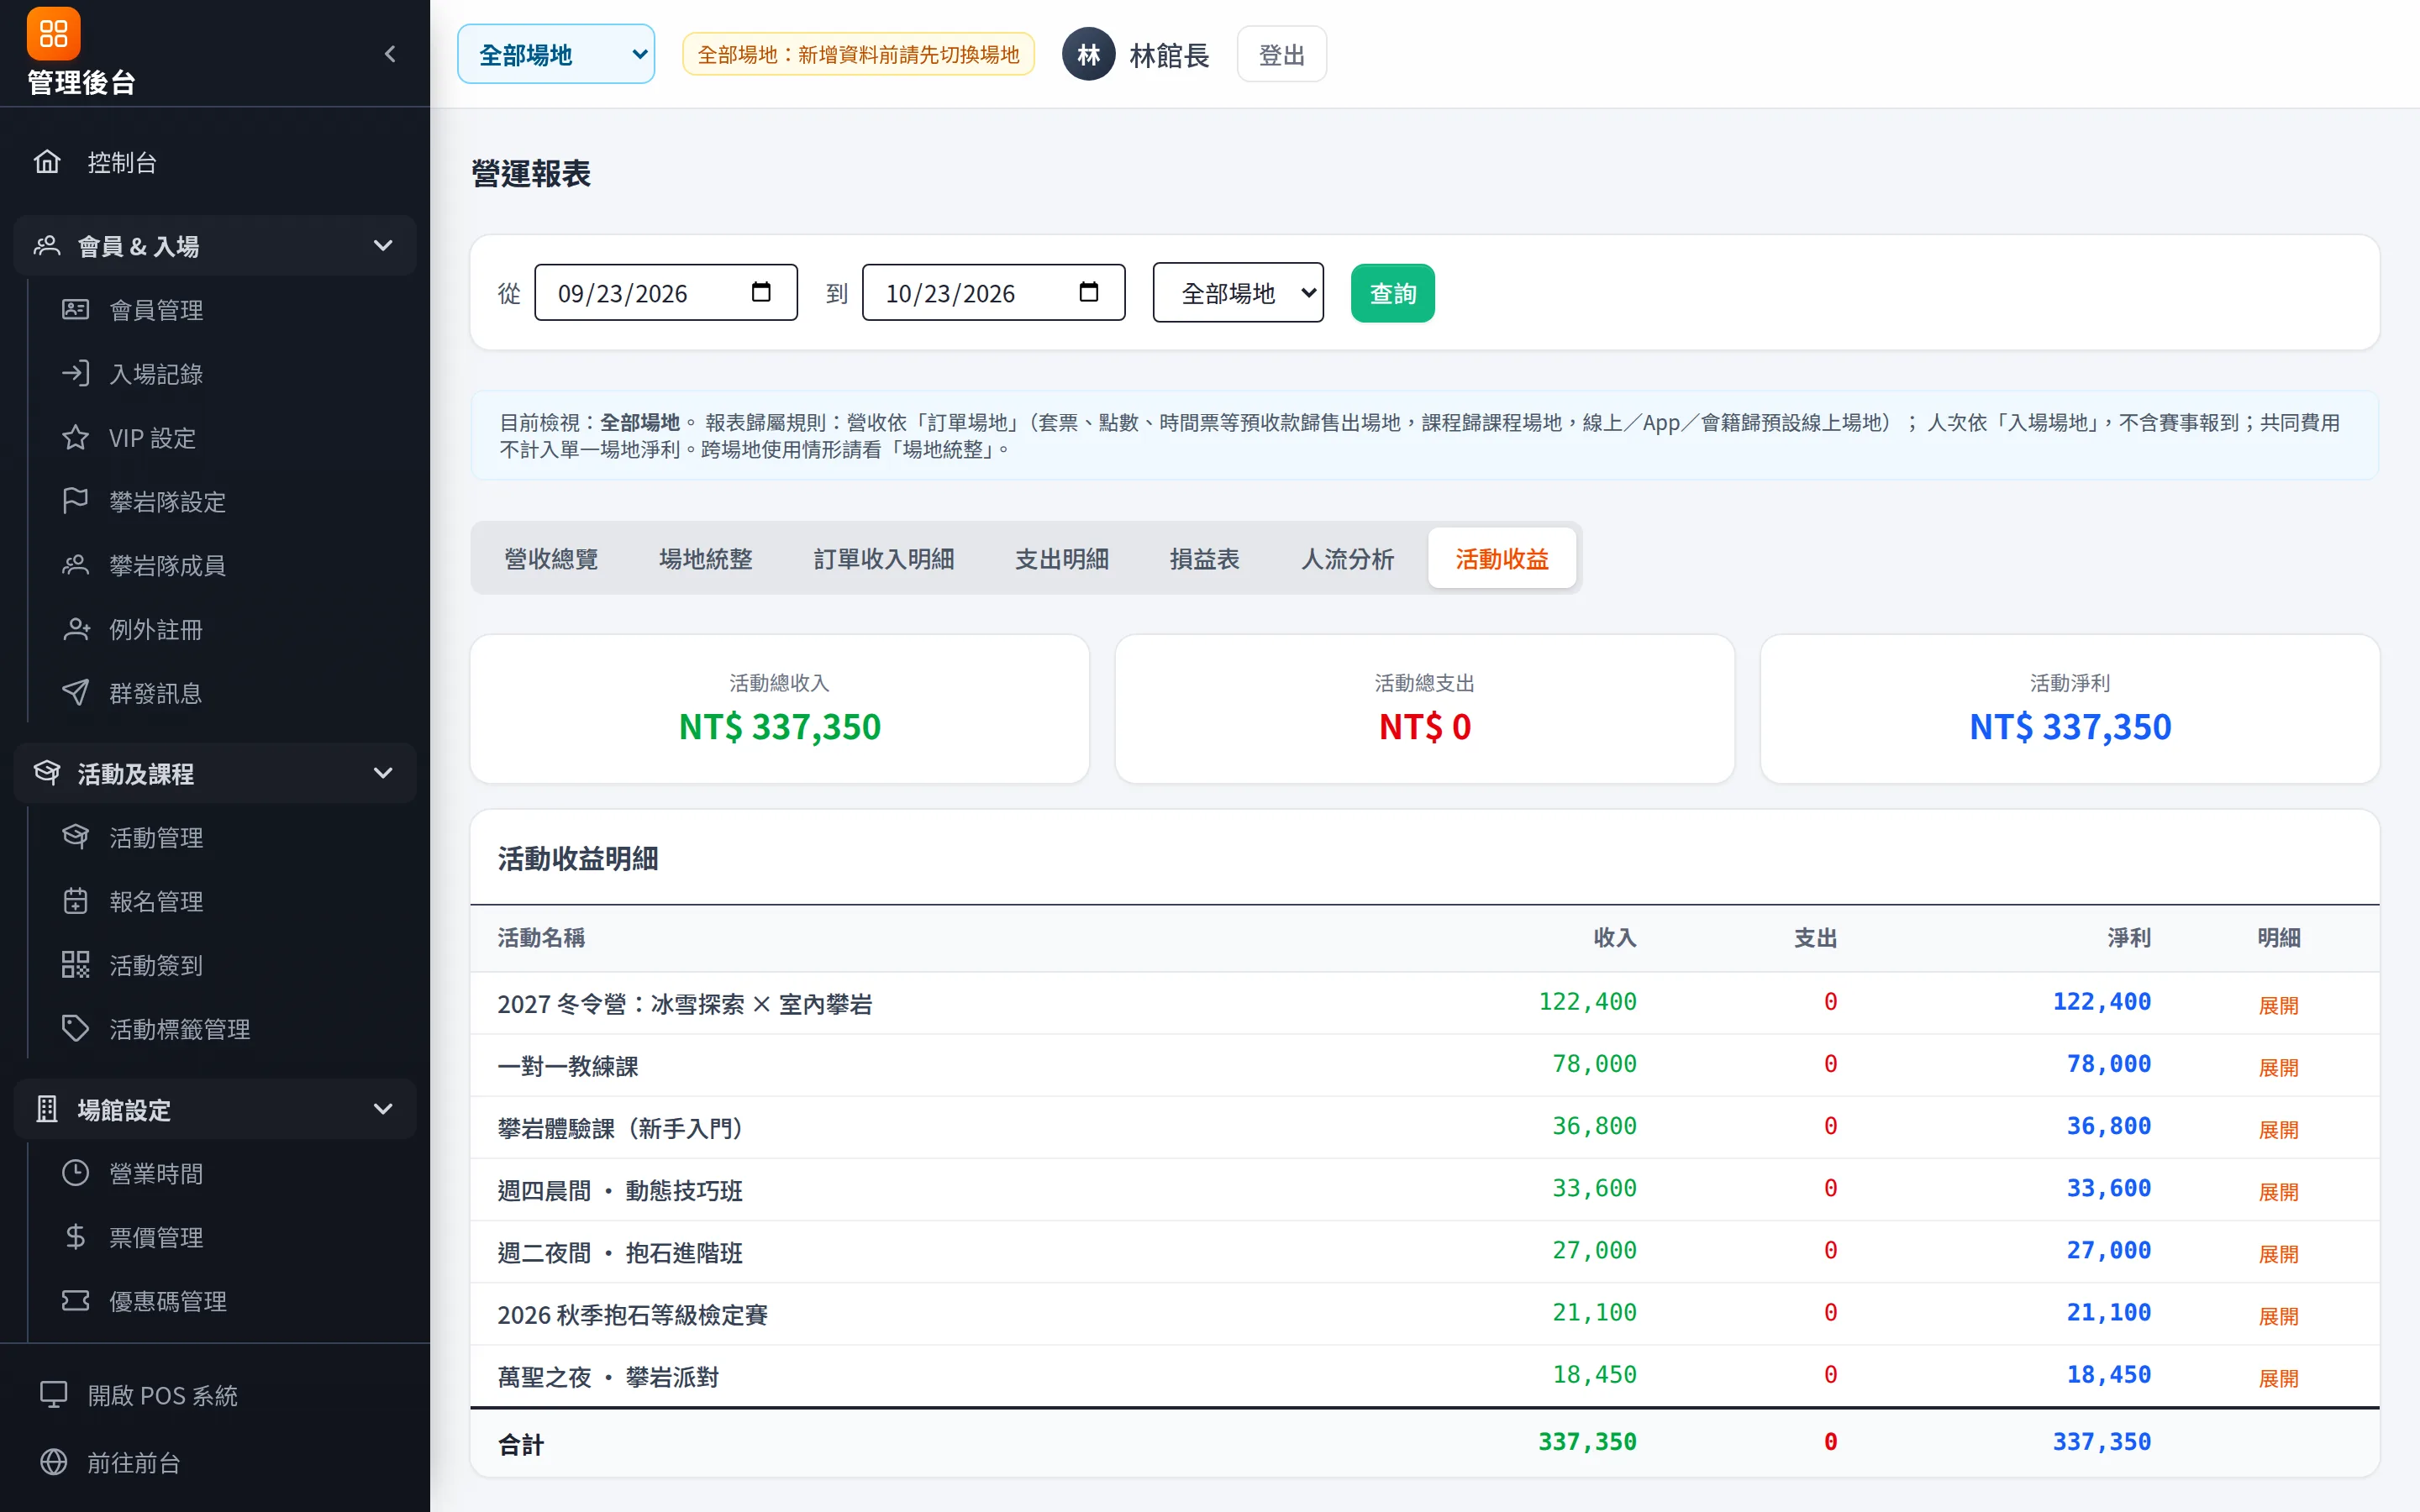Switch to 損益表 tab
2420x1512 pixels.
pyautogui.click(x=1204, y=559)
